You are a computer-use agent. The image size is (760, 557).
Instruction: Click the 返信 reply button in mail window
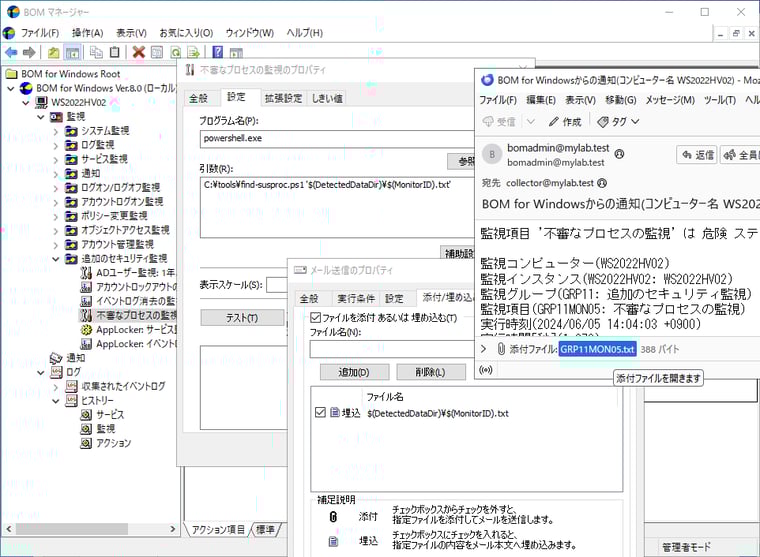[x=697, y=155]
